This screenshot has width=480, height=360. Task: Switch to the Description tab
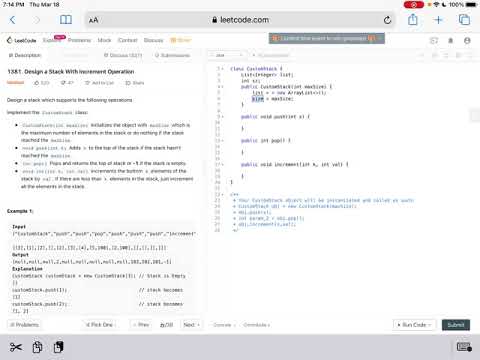[x=25, y=55]
